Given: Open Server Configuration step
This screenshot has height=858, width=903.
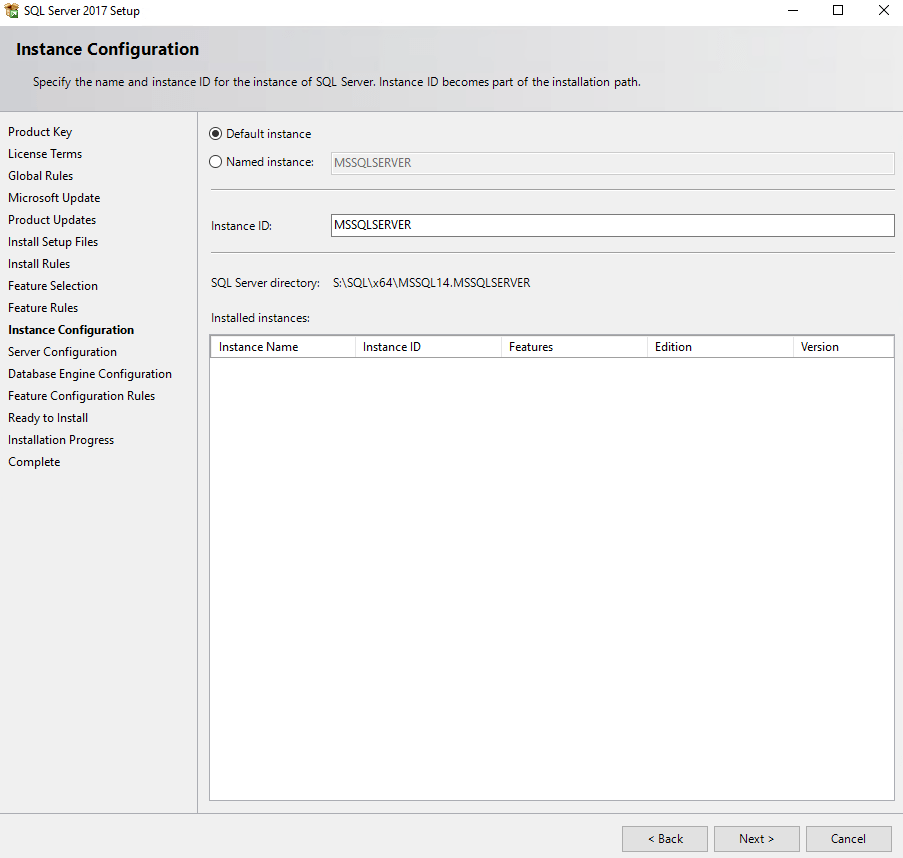Looking at the screenshot, I should click(62, 352).
